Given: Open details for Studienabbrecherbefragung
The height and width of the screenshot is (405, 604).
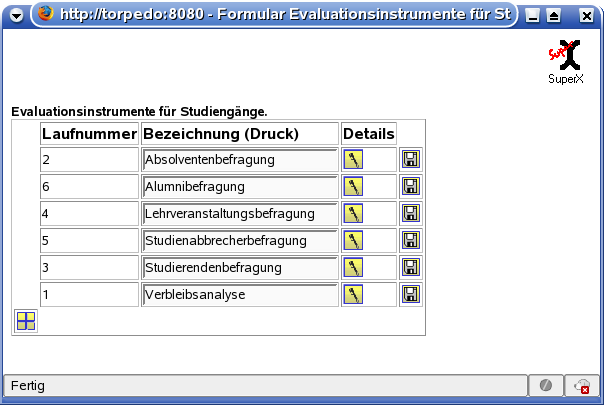Looking at the screenshot, I should click(353, 240).
